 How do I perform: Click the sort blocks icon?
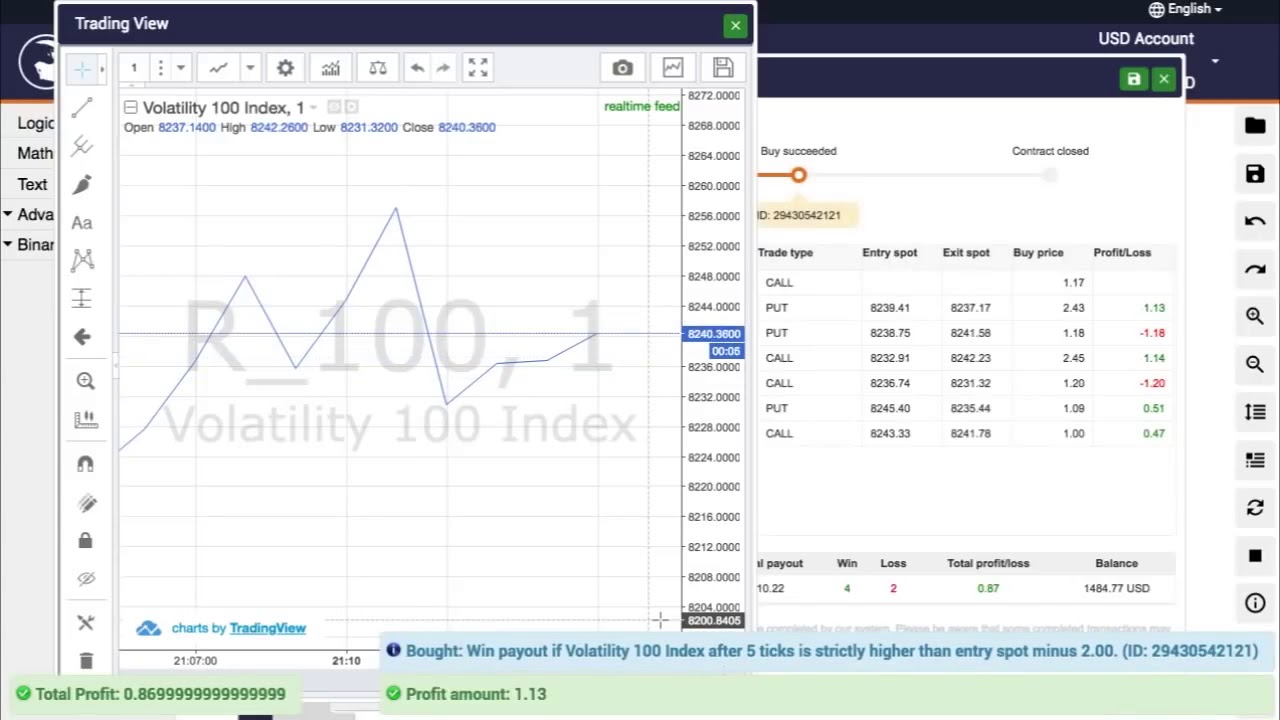(1255, 412)
